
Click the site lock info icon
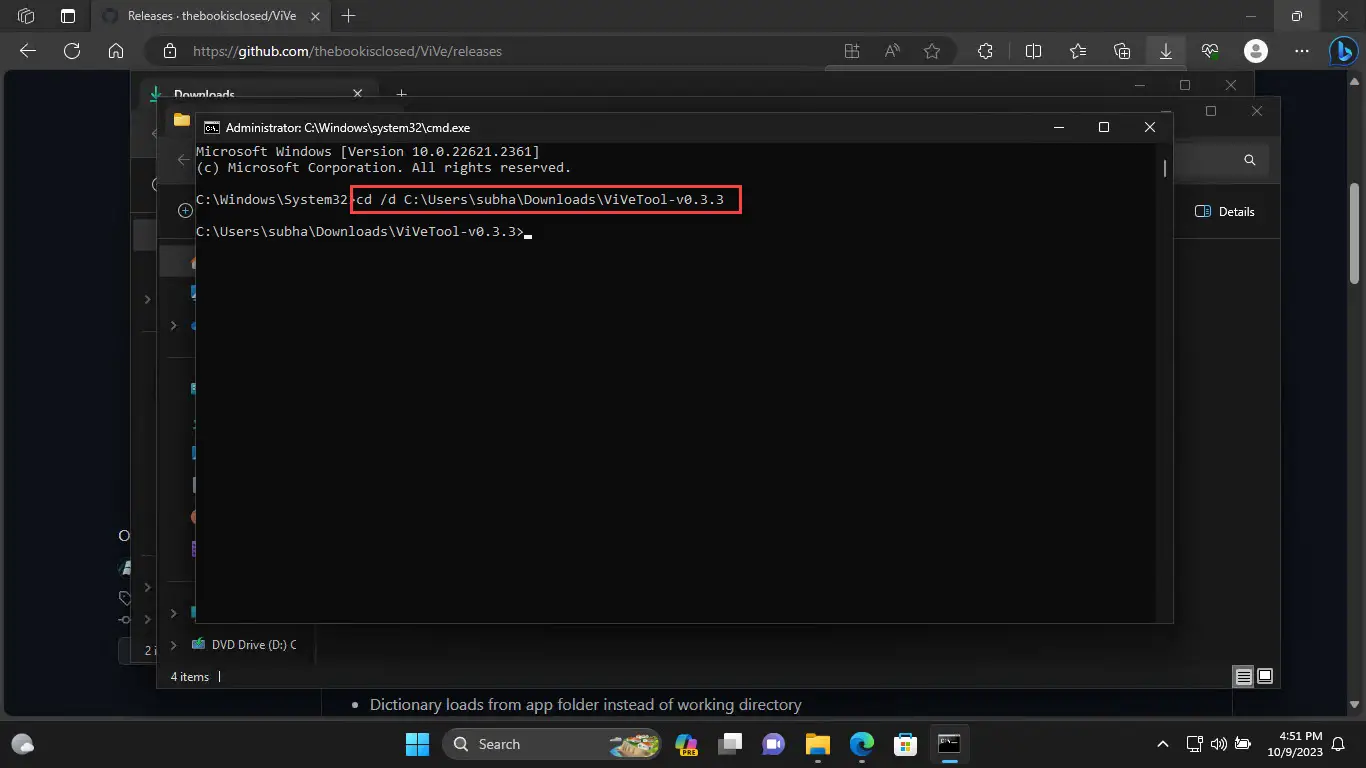tap(170, 51)
